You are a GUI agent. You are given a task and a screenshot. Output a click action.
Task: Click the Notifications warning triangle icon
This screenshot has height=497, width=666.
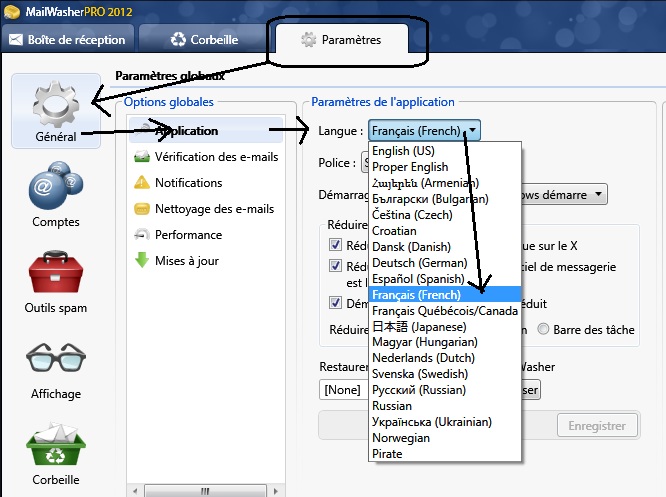(x=142, y=183)
